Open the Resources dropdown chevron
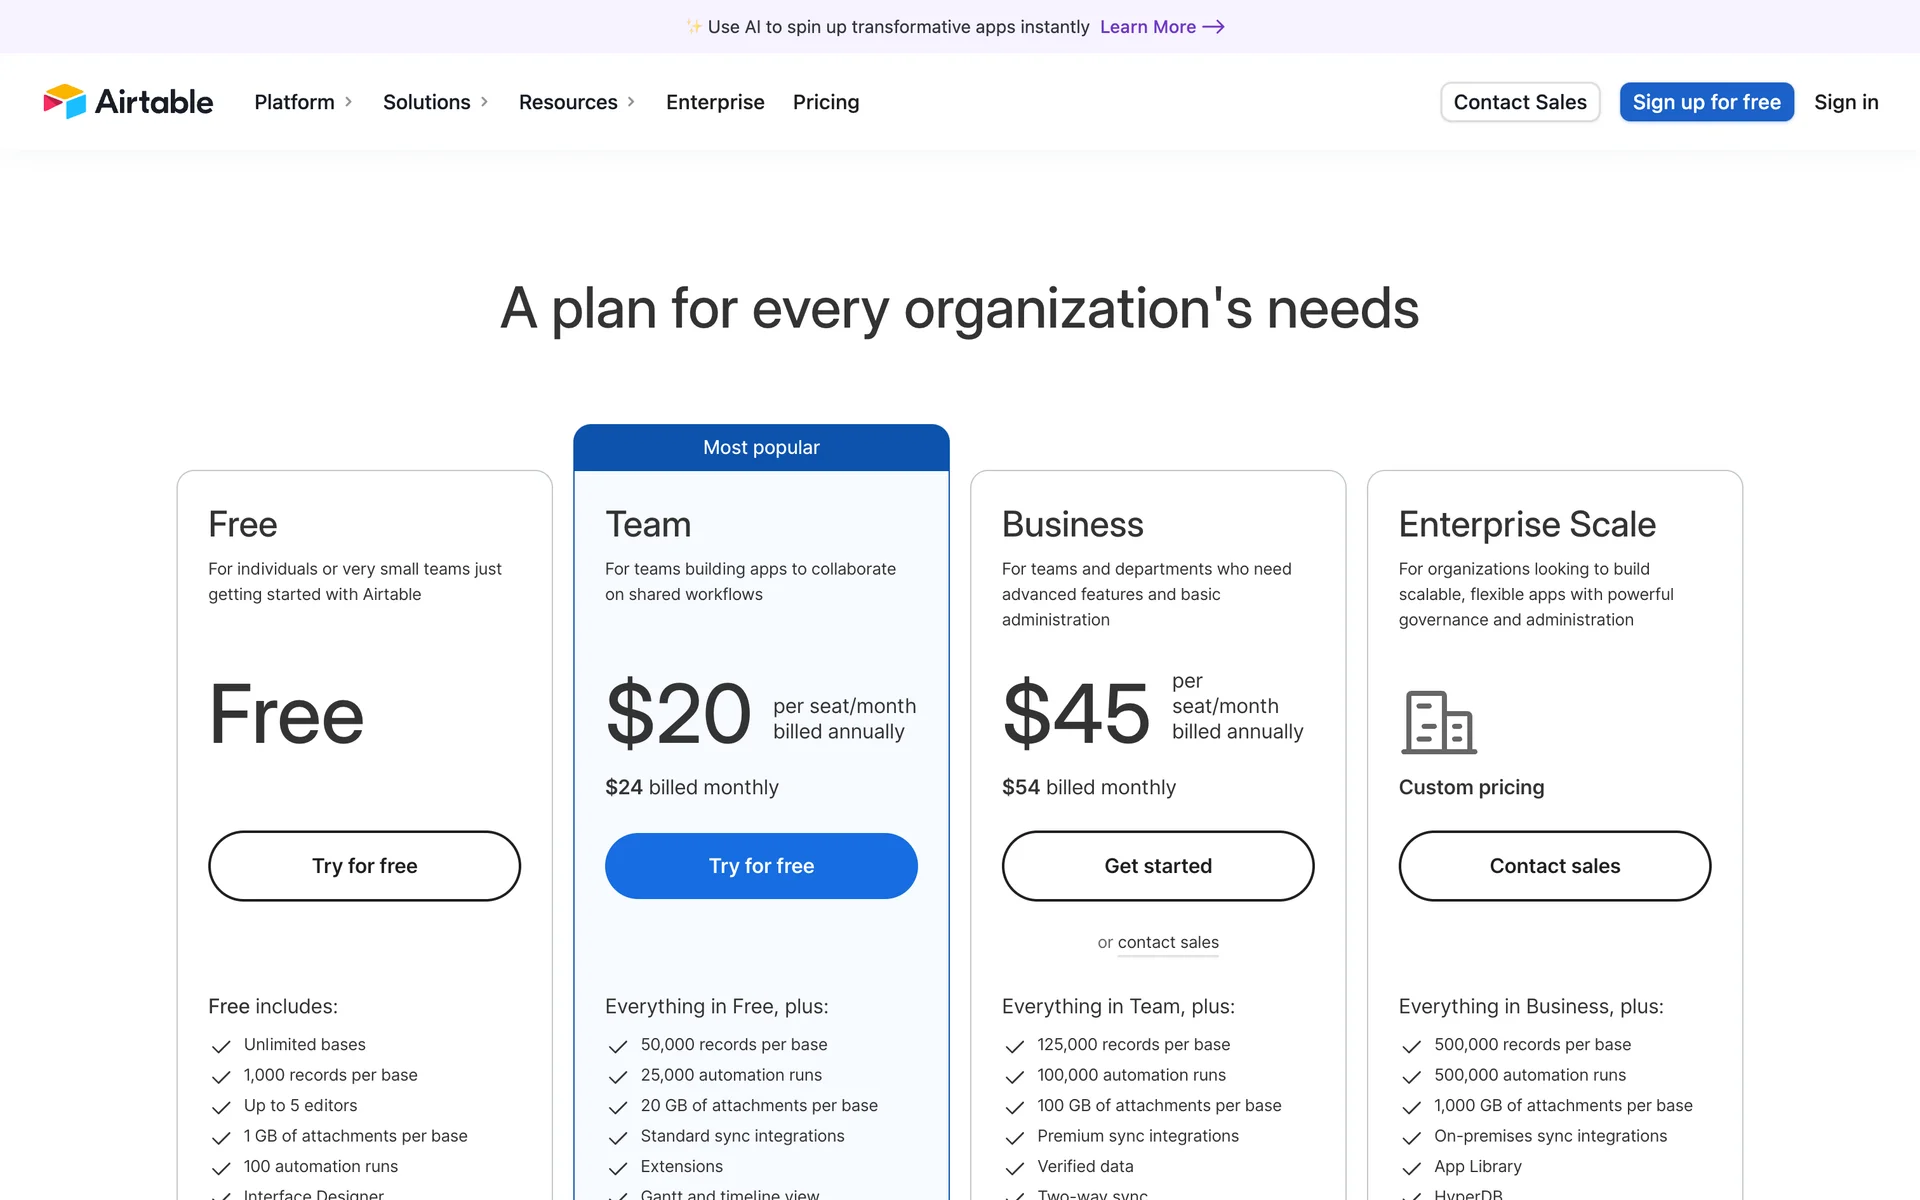1920x1200 pixels. point(631,102)
